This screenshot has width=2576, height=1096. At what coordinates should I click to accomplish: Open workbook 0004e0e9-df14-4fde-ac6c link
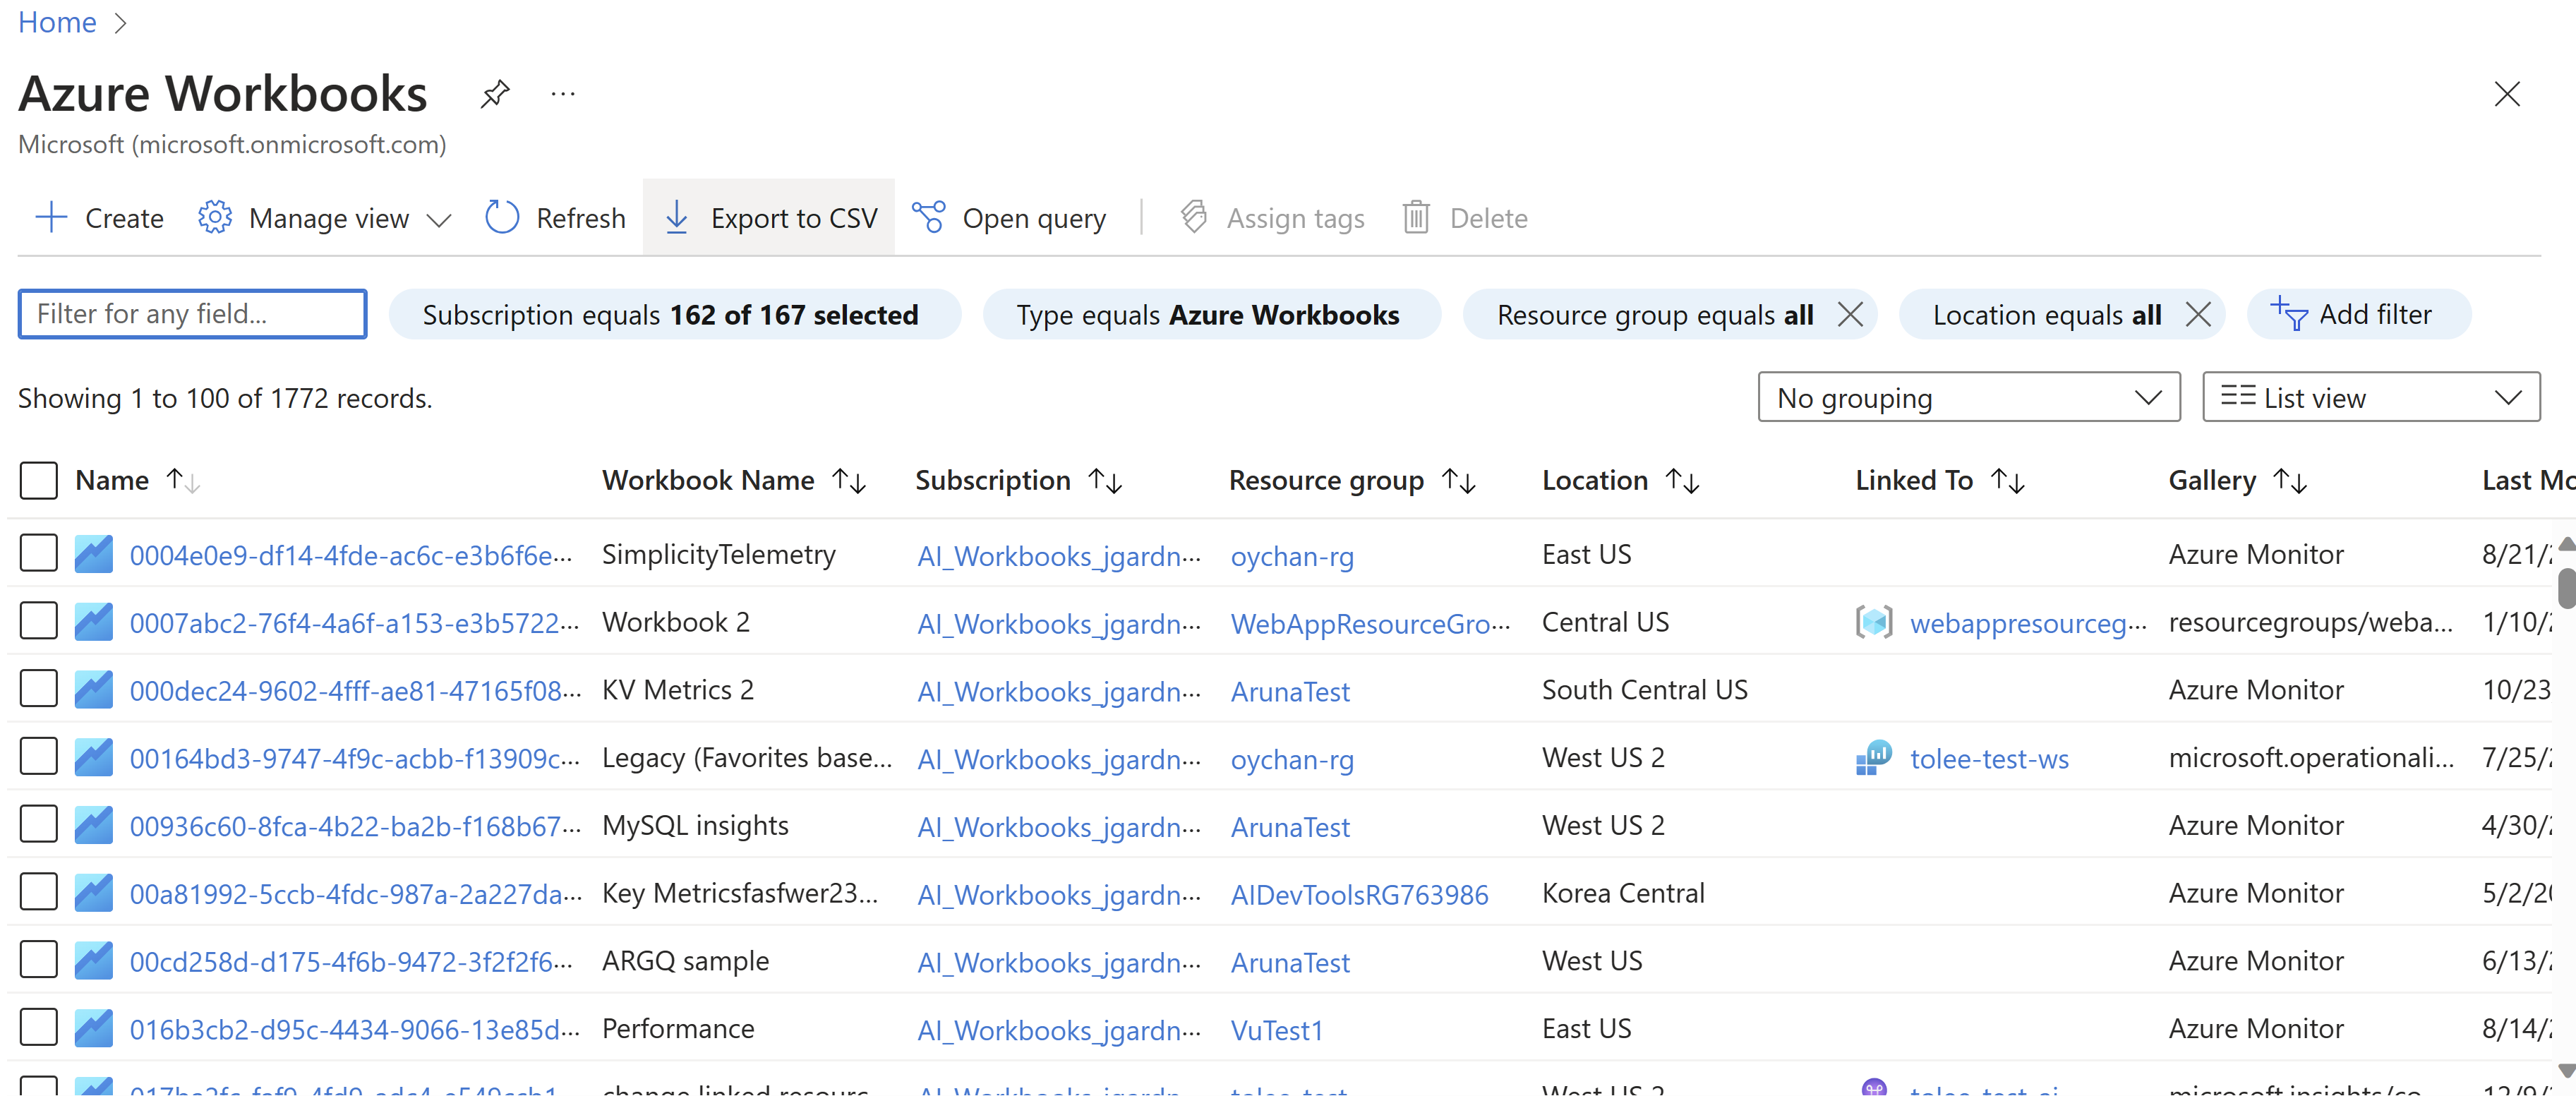coord(352,555)
